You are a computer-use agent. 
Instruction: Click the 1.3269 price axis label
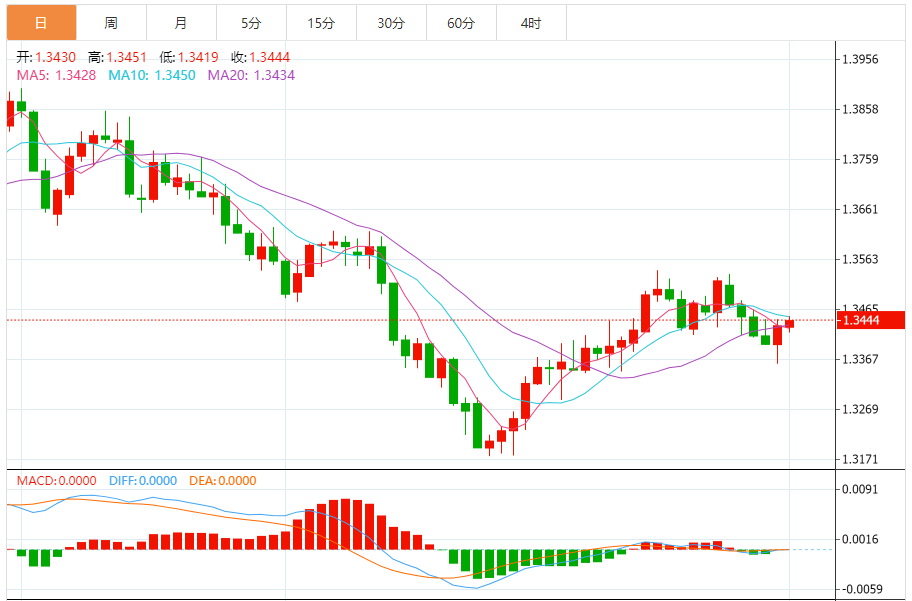pos(860,410)
